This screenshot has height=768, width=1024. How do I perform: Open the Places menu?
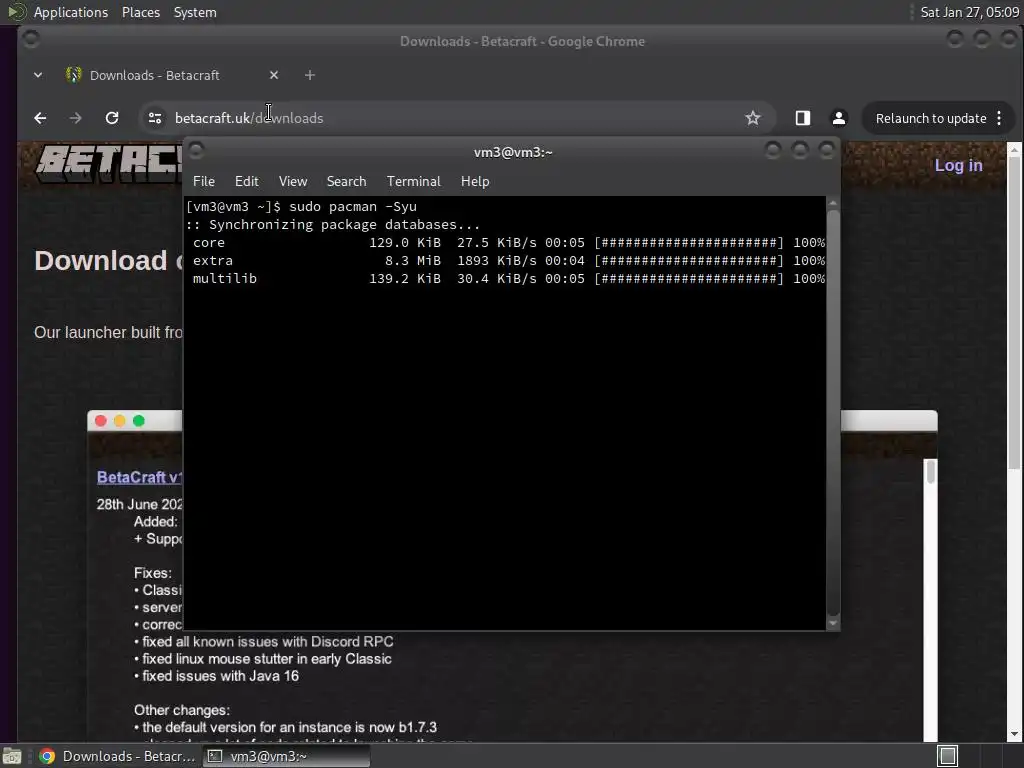click(140, 12)
